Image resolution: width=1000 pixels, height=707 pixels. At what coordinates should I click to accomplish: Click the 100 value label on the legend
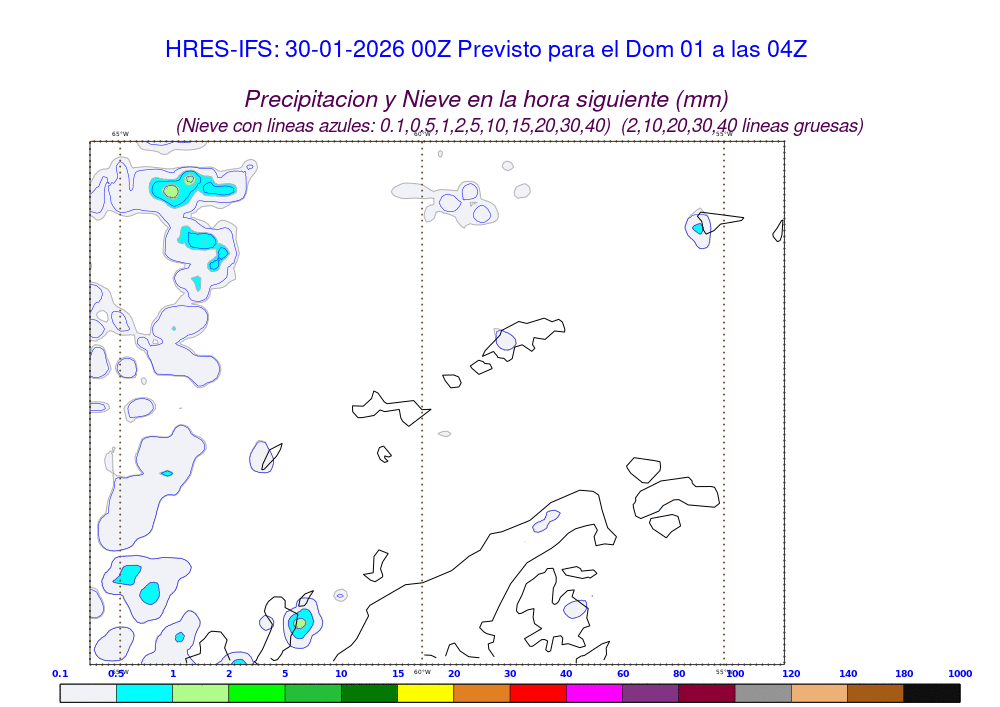click(x=735, y=674)
